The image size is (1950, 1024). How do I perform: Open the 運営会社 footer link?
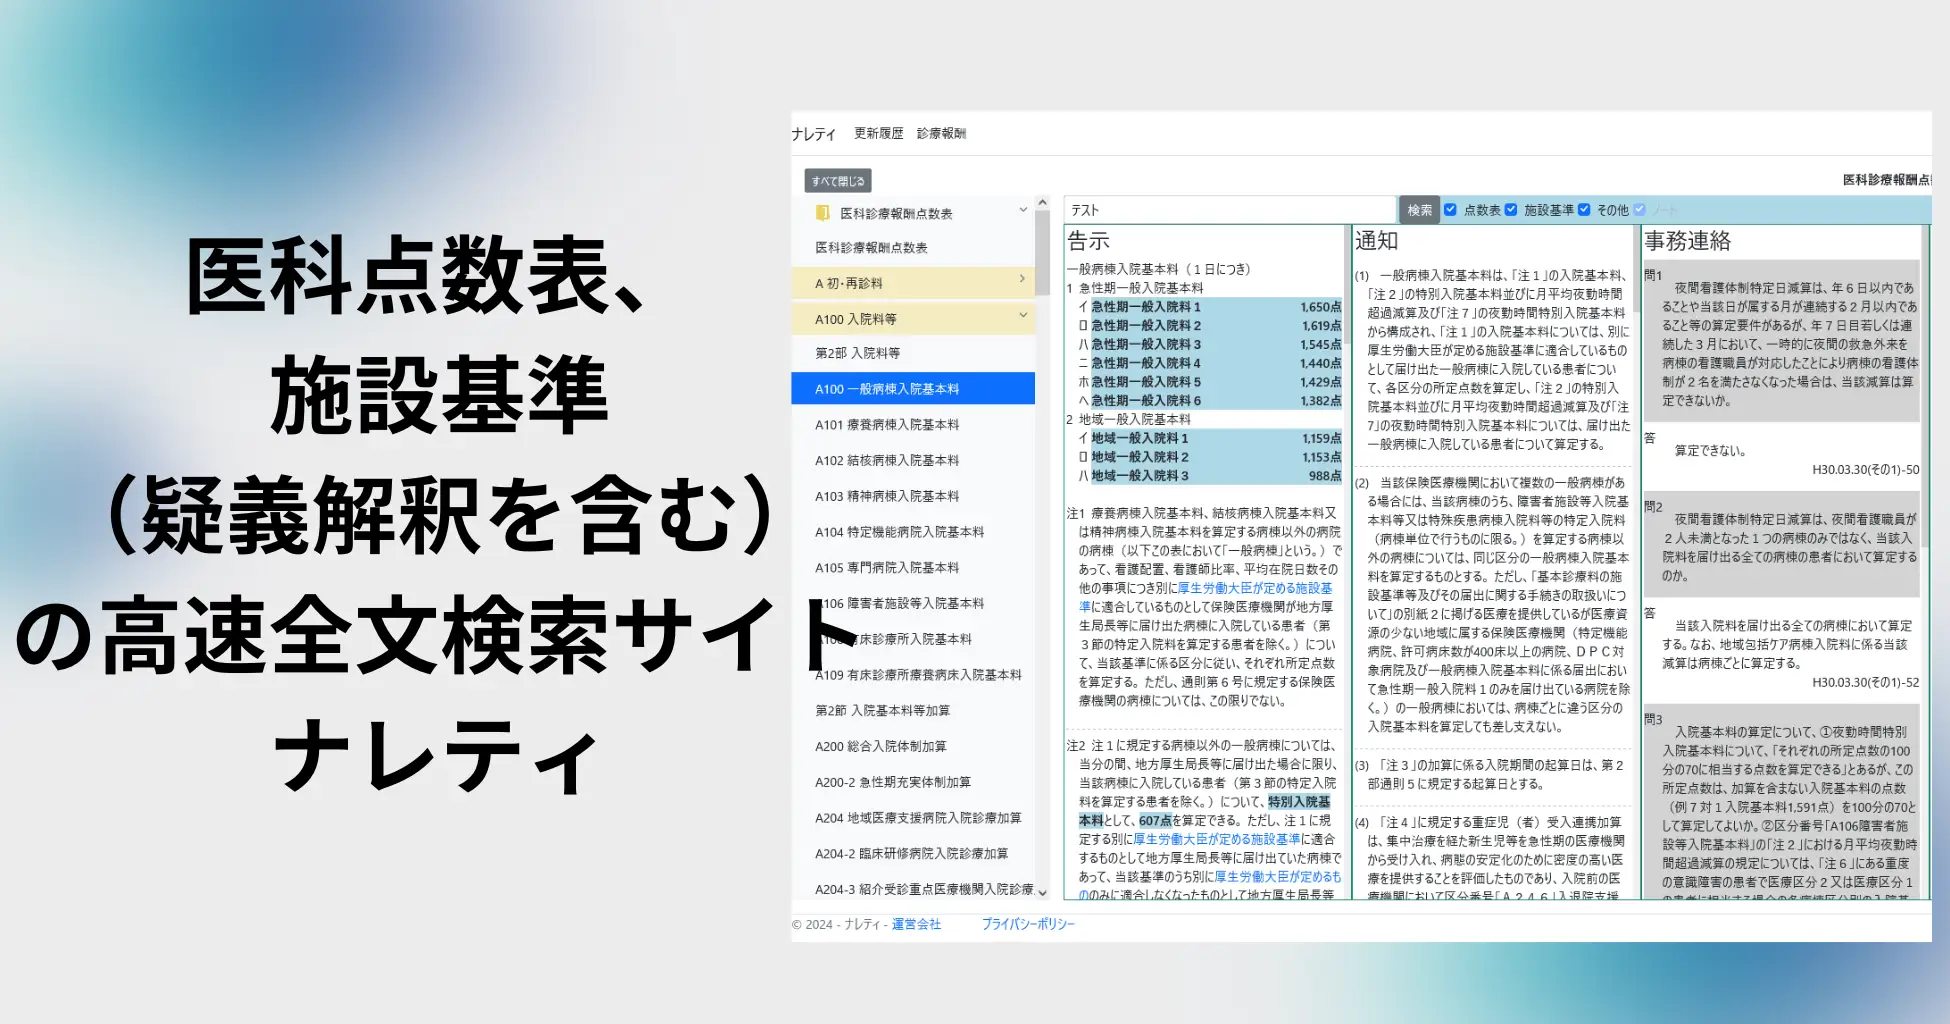(916, 925)
